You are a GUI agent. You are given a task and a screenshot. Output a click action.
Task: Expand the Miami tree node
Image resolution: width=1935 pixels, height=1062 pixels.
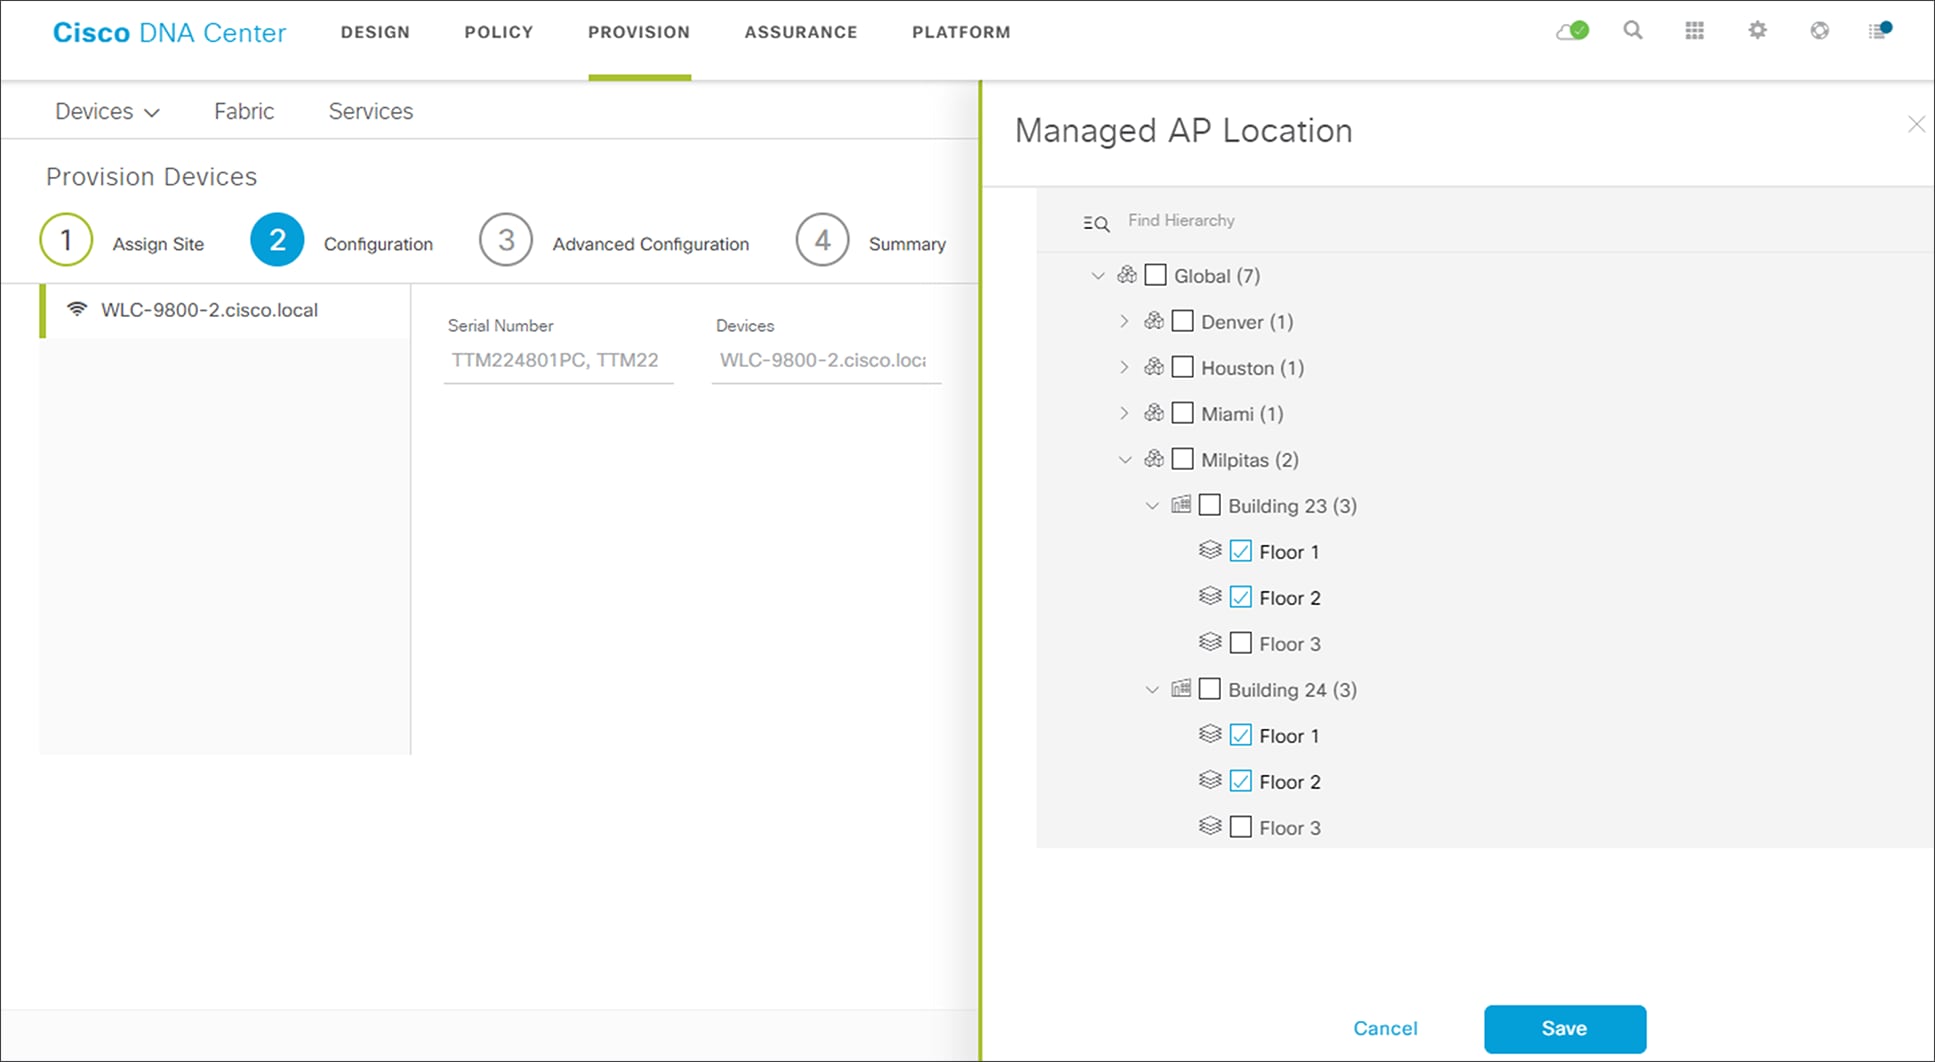click(1124, 413)
